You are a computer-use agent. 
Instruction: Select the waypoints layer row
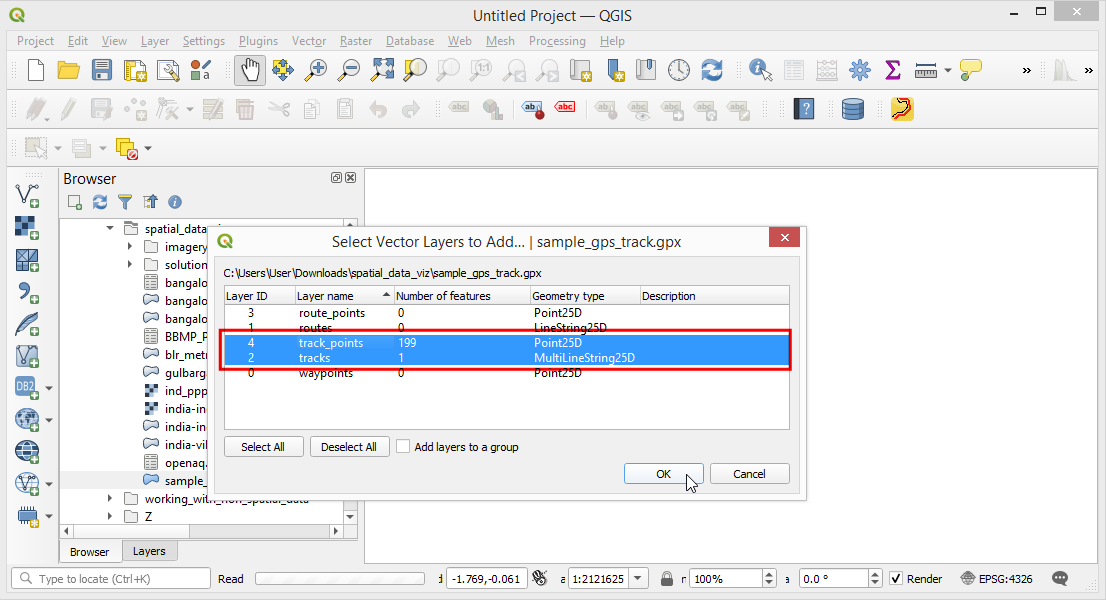[x=506, y=373]
